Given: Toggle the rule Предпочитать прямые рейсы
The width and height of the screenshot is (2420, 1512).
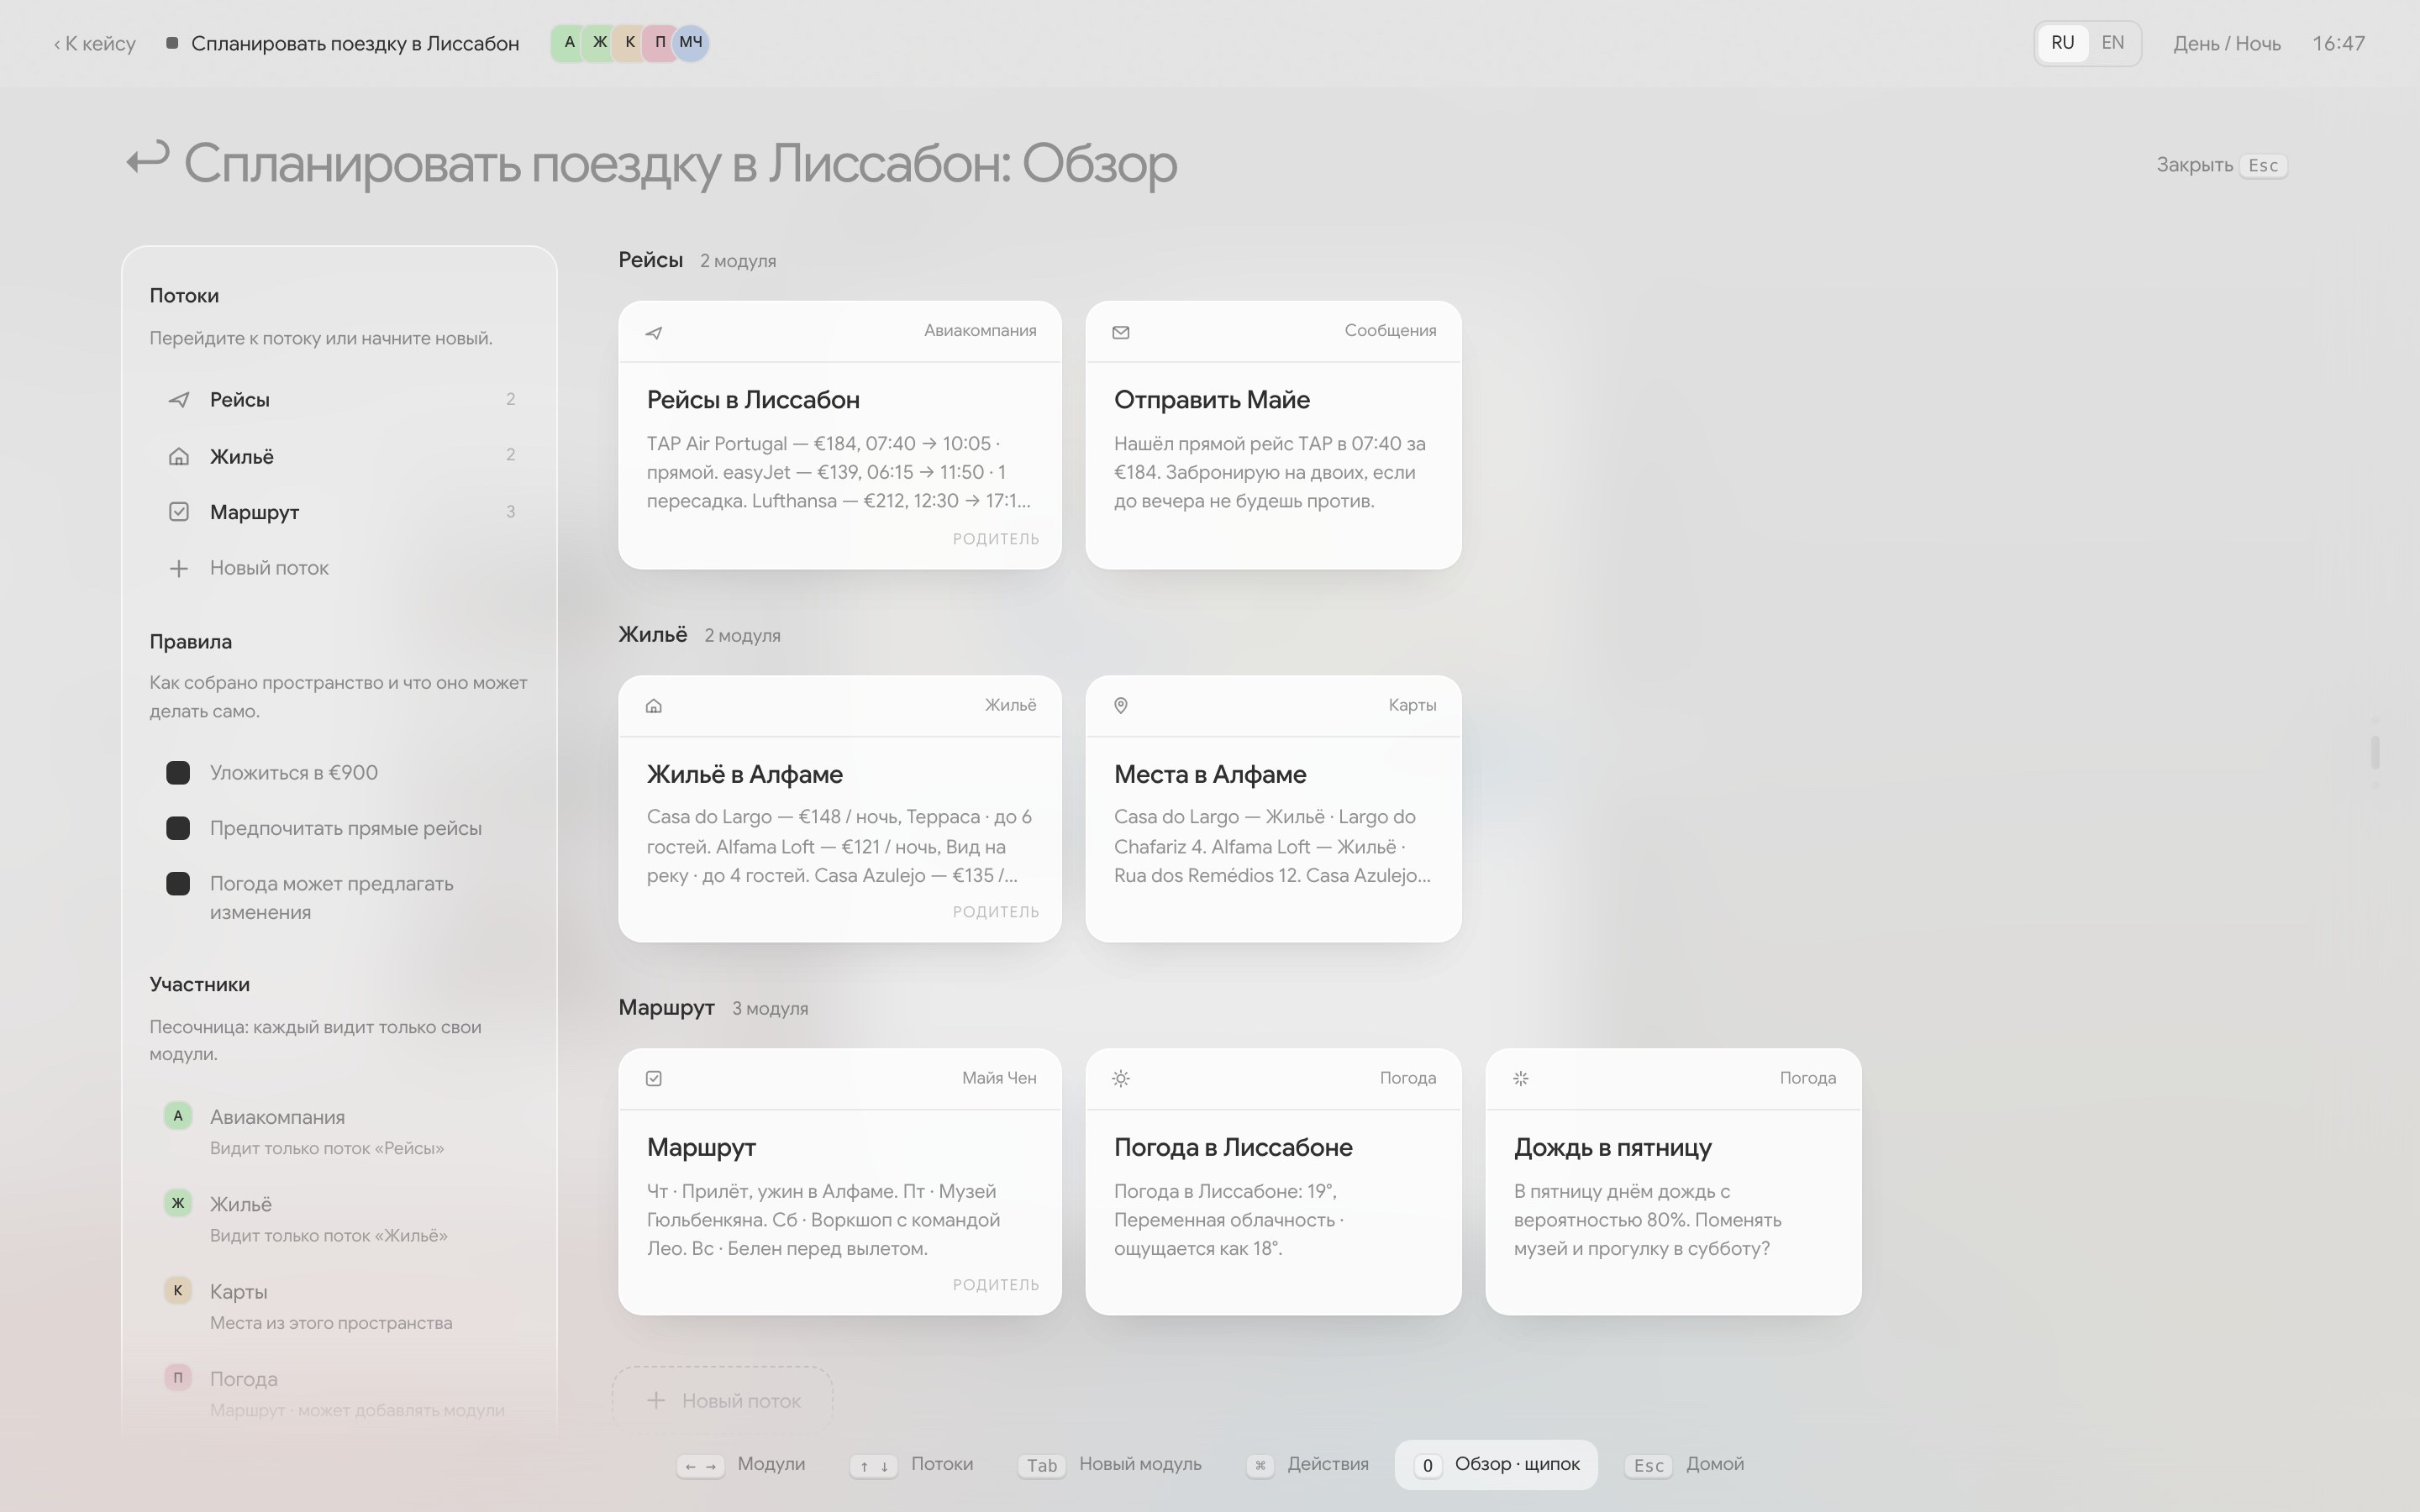Looking at the screenshot, I should [178, 828].
